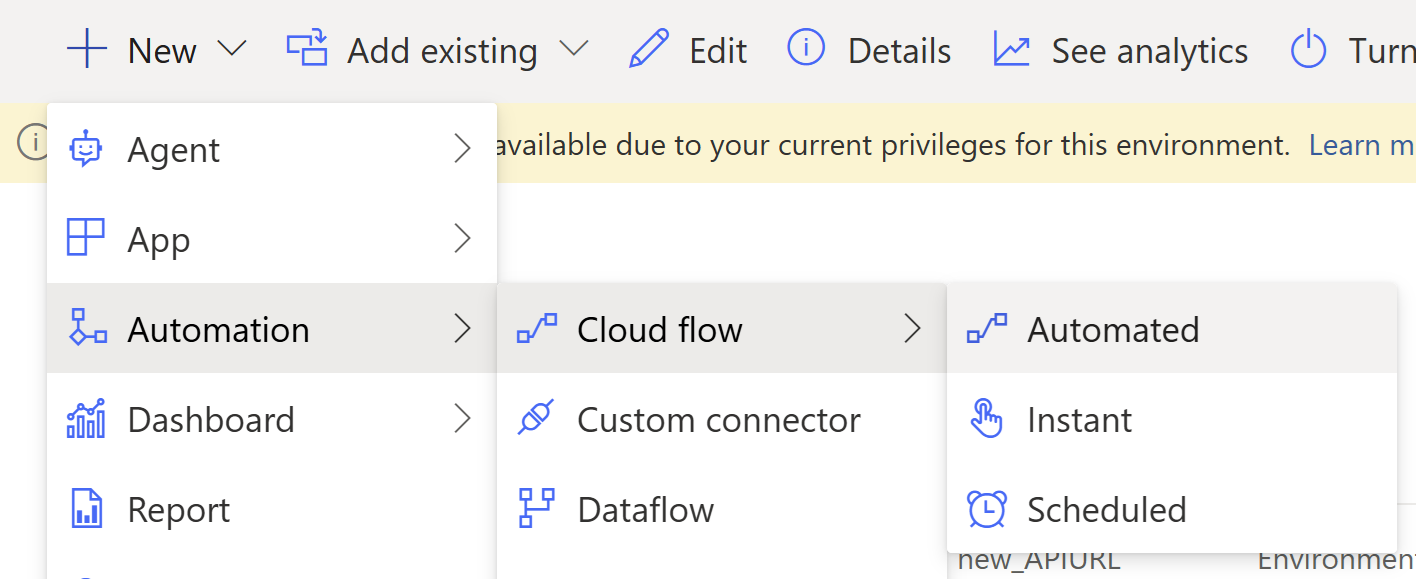
Task: Open the Add existing dropdown arrow
Action: point(573,49)
